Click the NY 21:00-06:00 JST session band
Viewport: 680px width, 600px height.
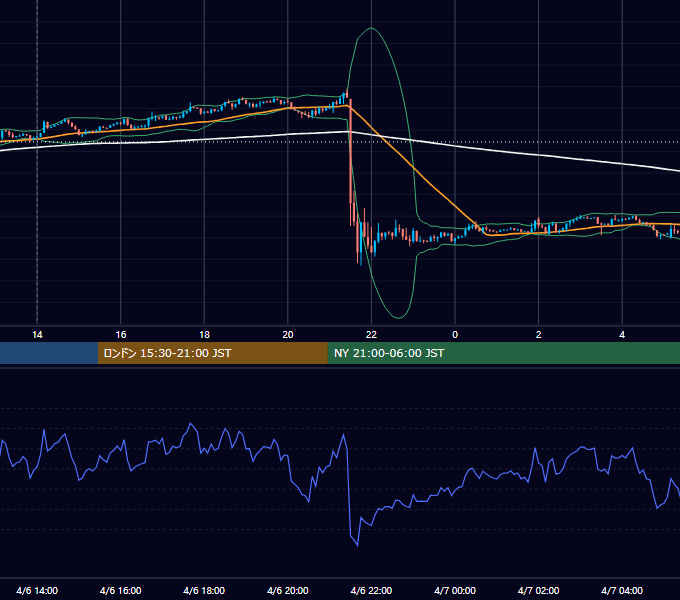click(x=503, y=353)
